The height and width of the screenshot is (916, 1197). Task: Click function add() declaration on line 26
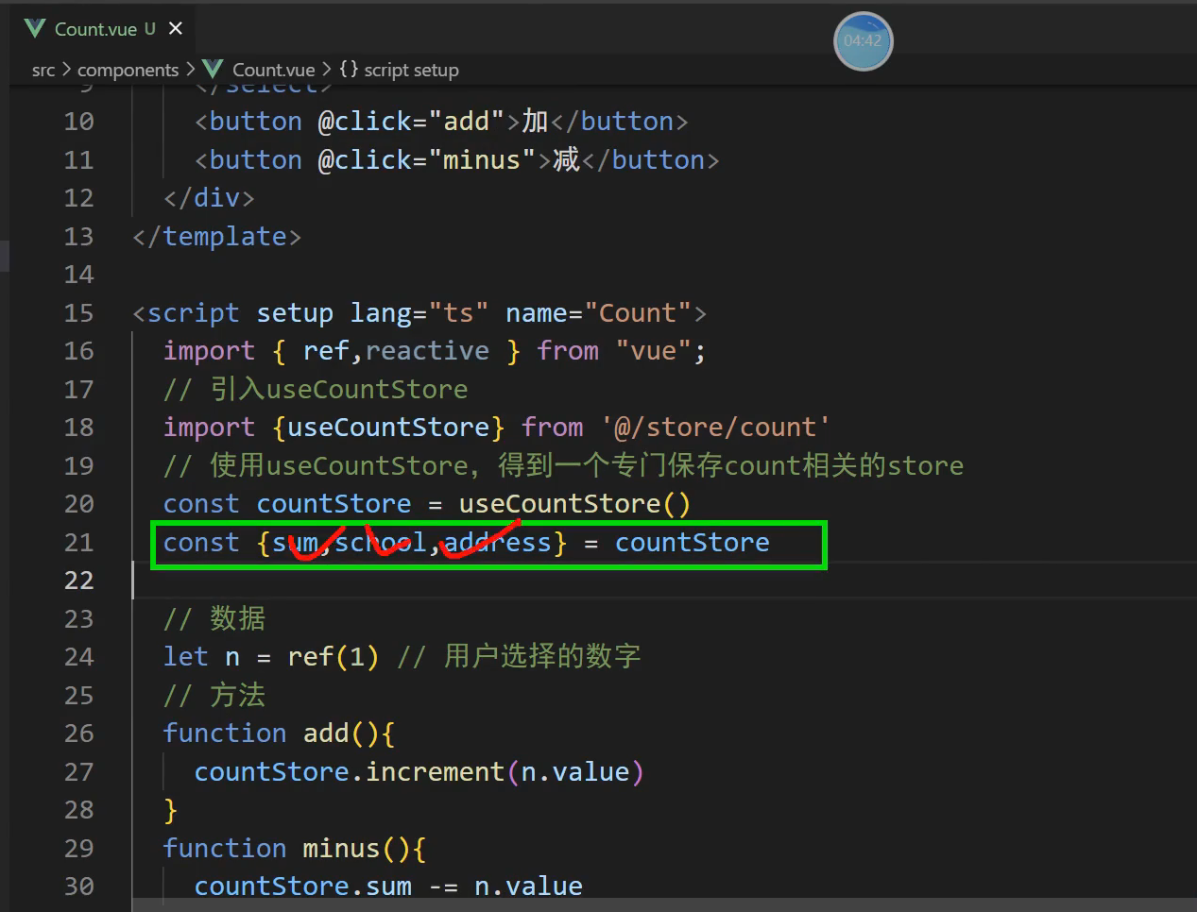tap(279, 734)
